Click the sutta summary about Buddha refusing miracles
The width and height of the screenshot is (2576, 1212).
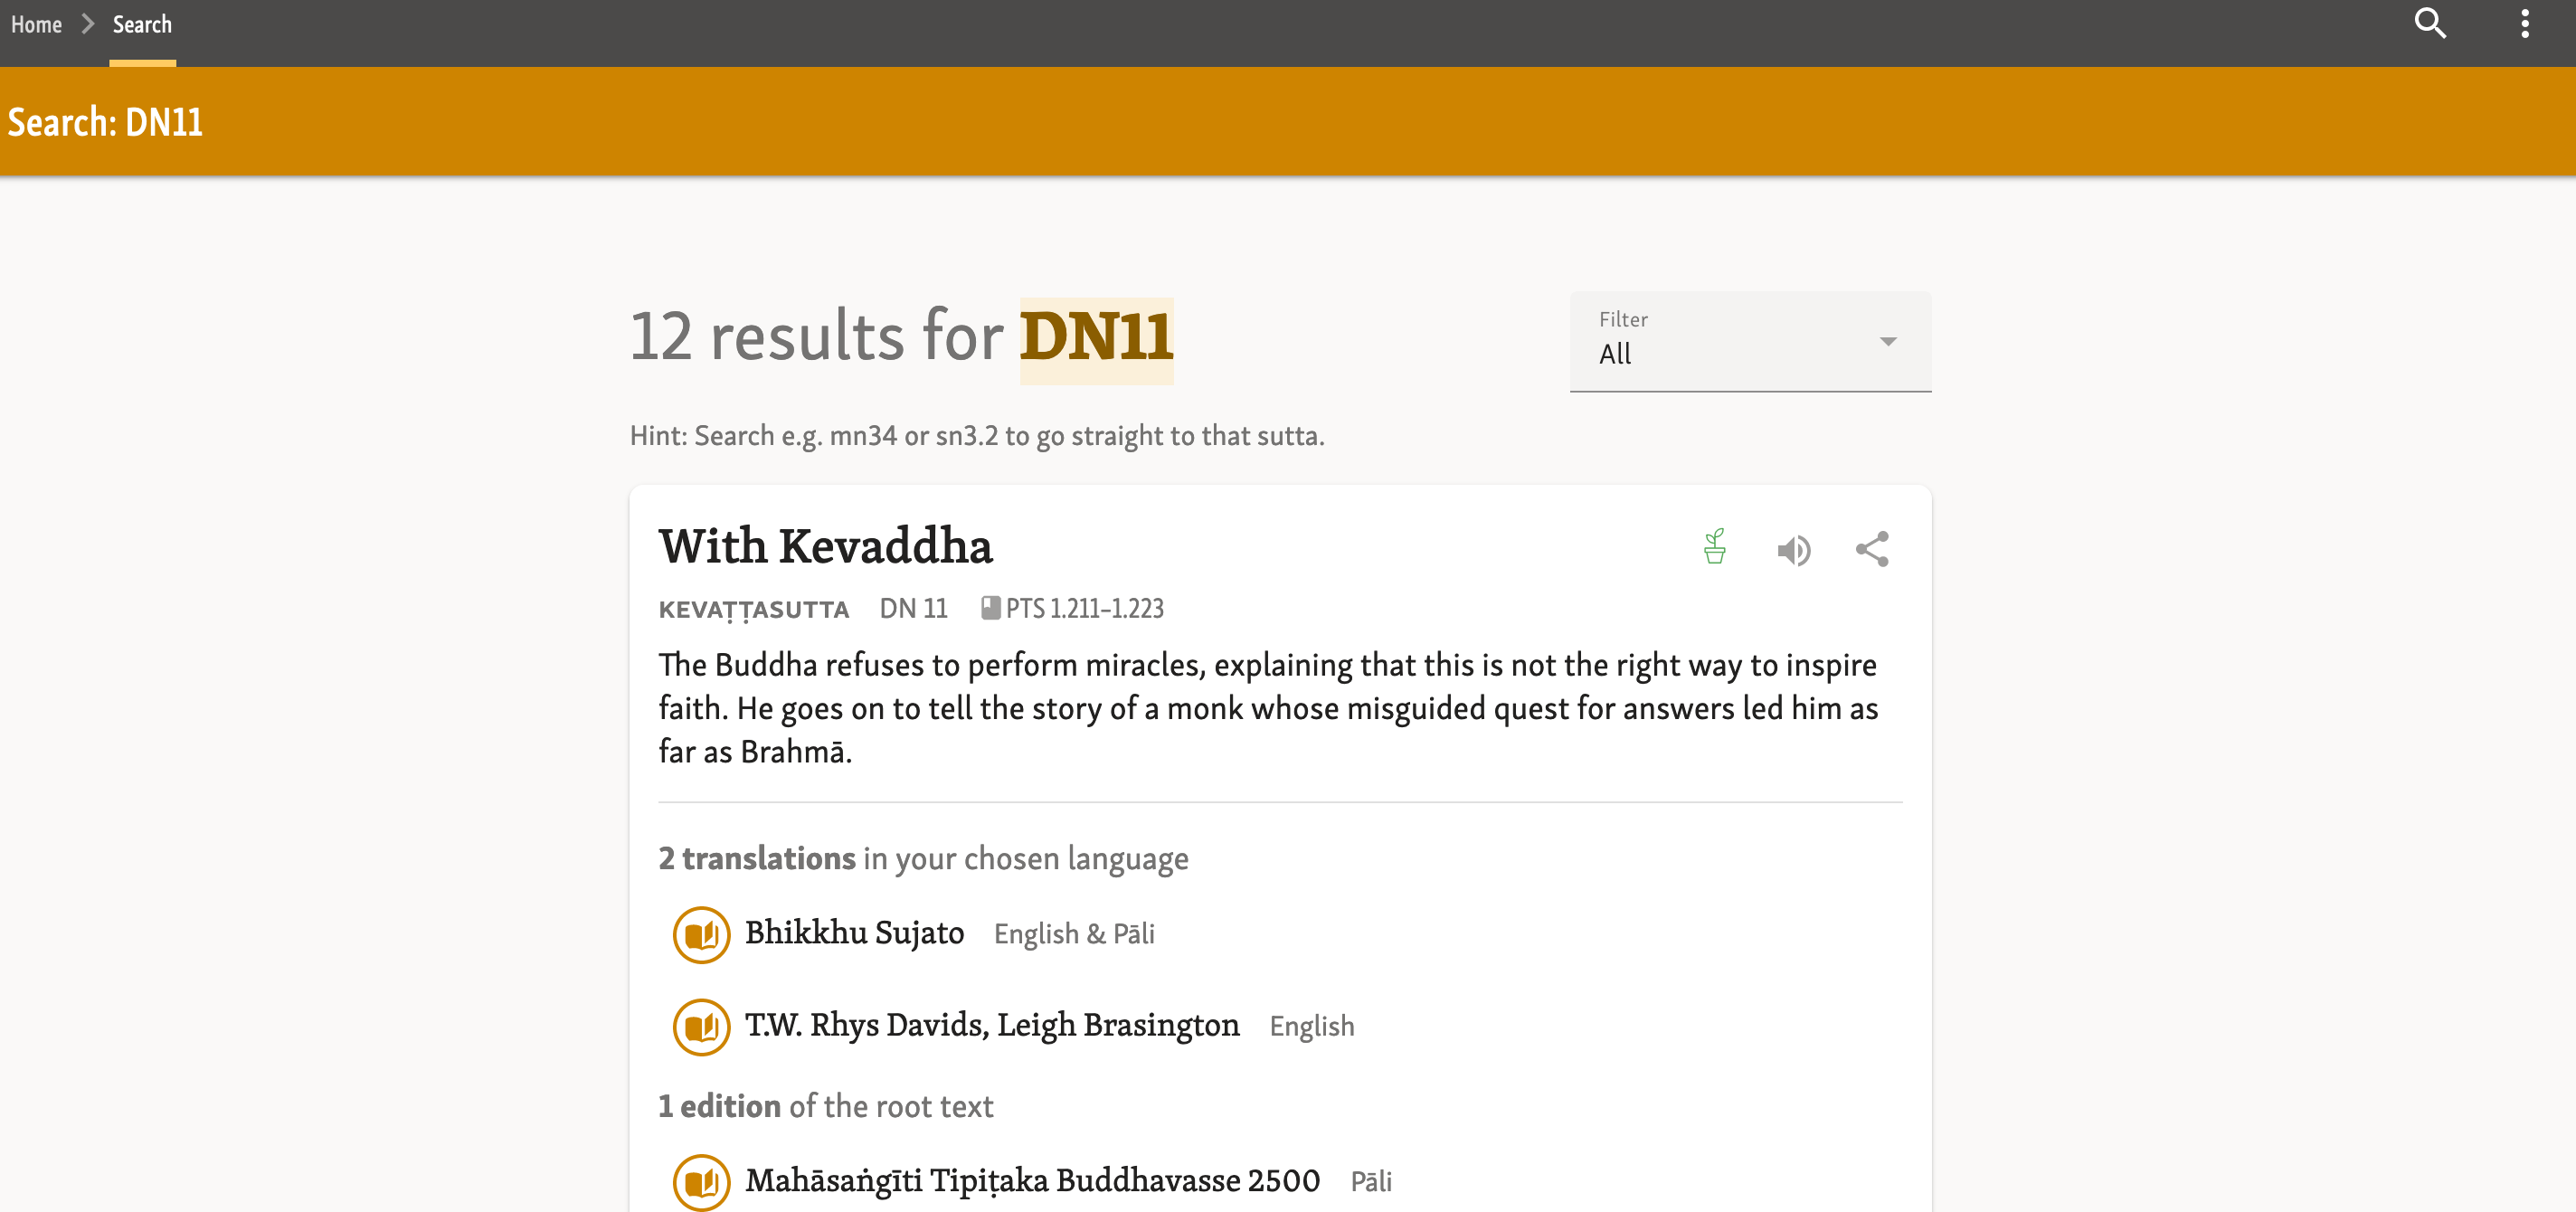click(x=1268, y=708)
